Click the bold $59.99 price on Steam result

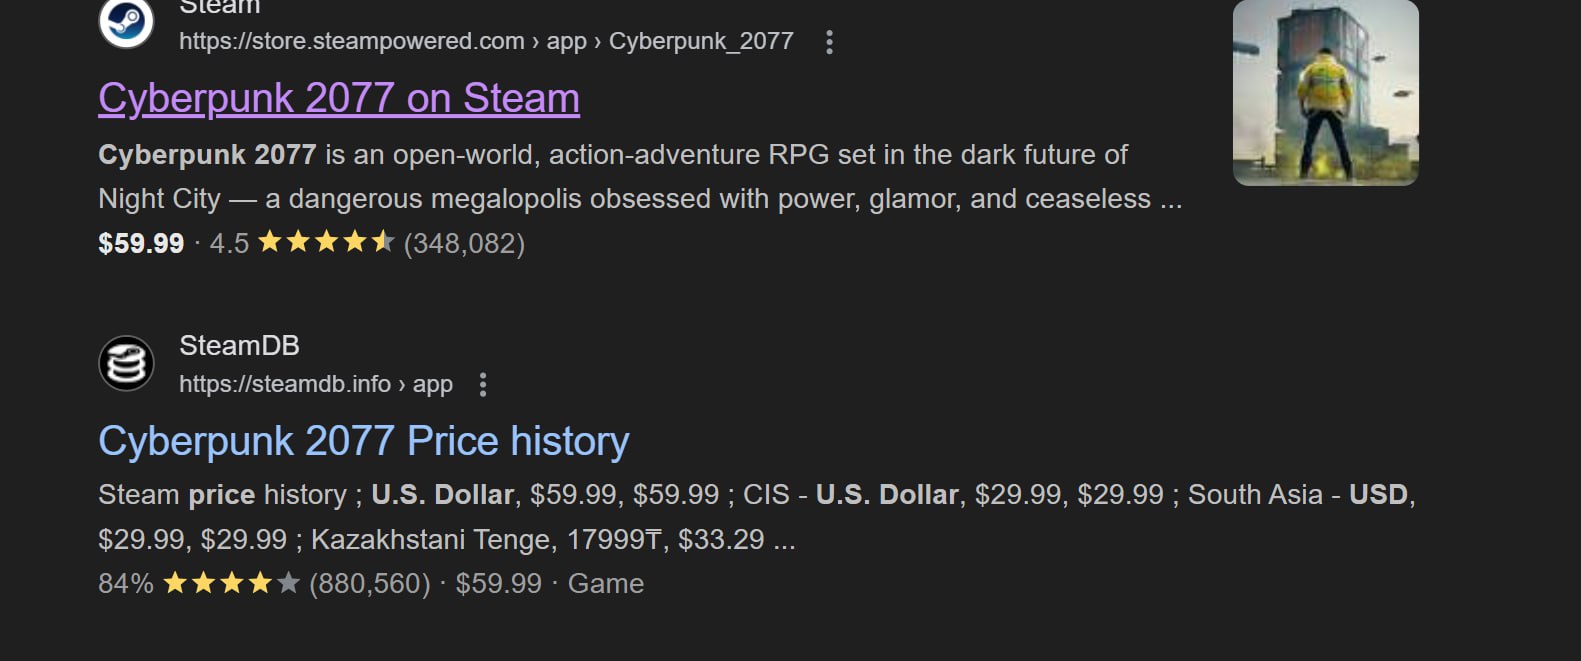pos(141,243)
